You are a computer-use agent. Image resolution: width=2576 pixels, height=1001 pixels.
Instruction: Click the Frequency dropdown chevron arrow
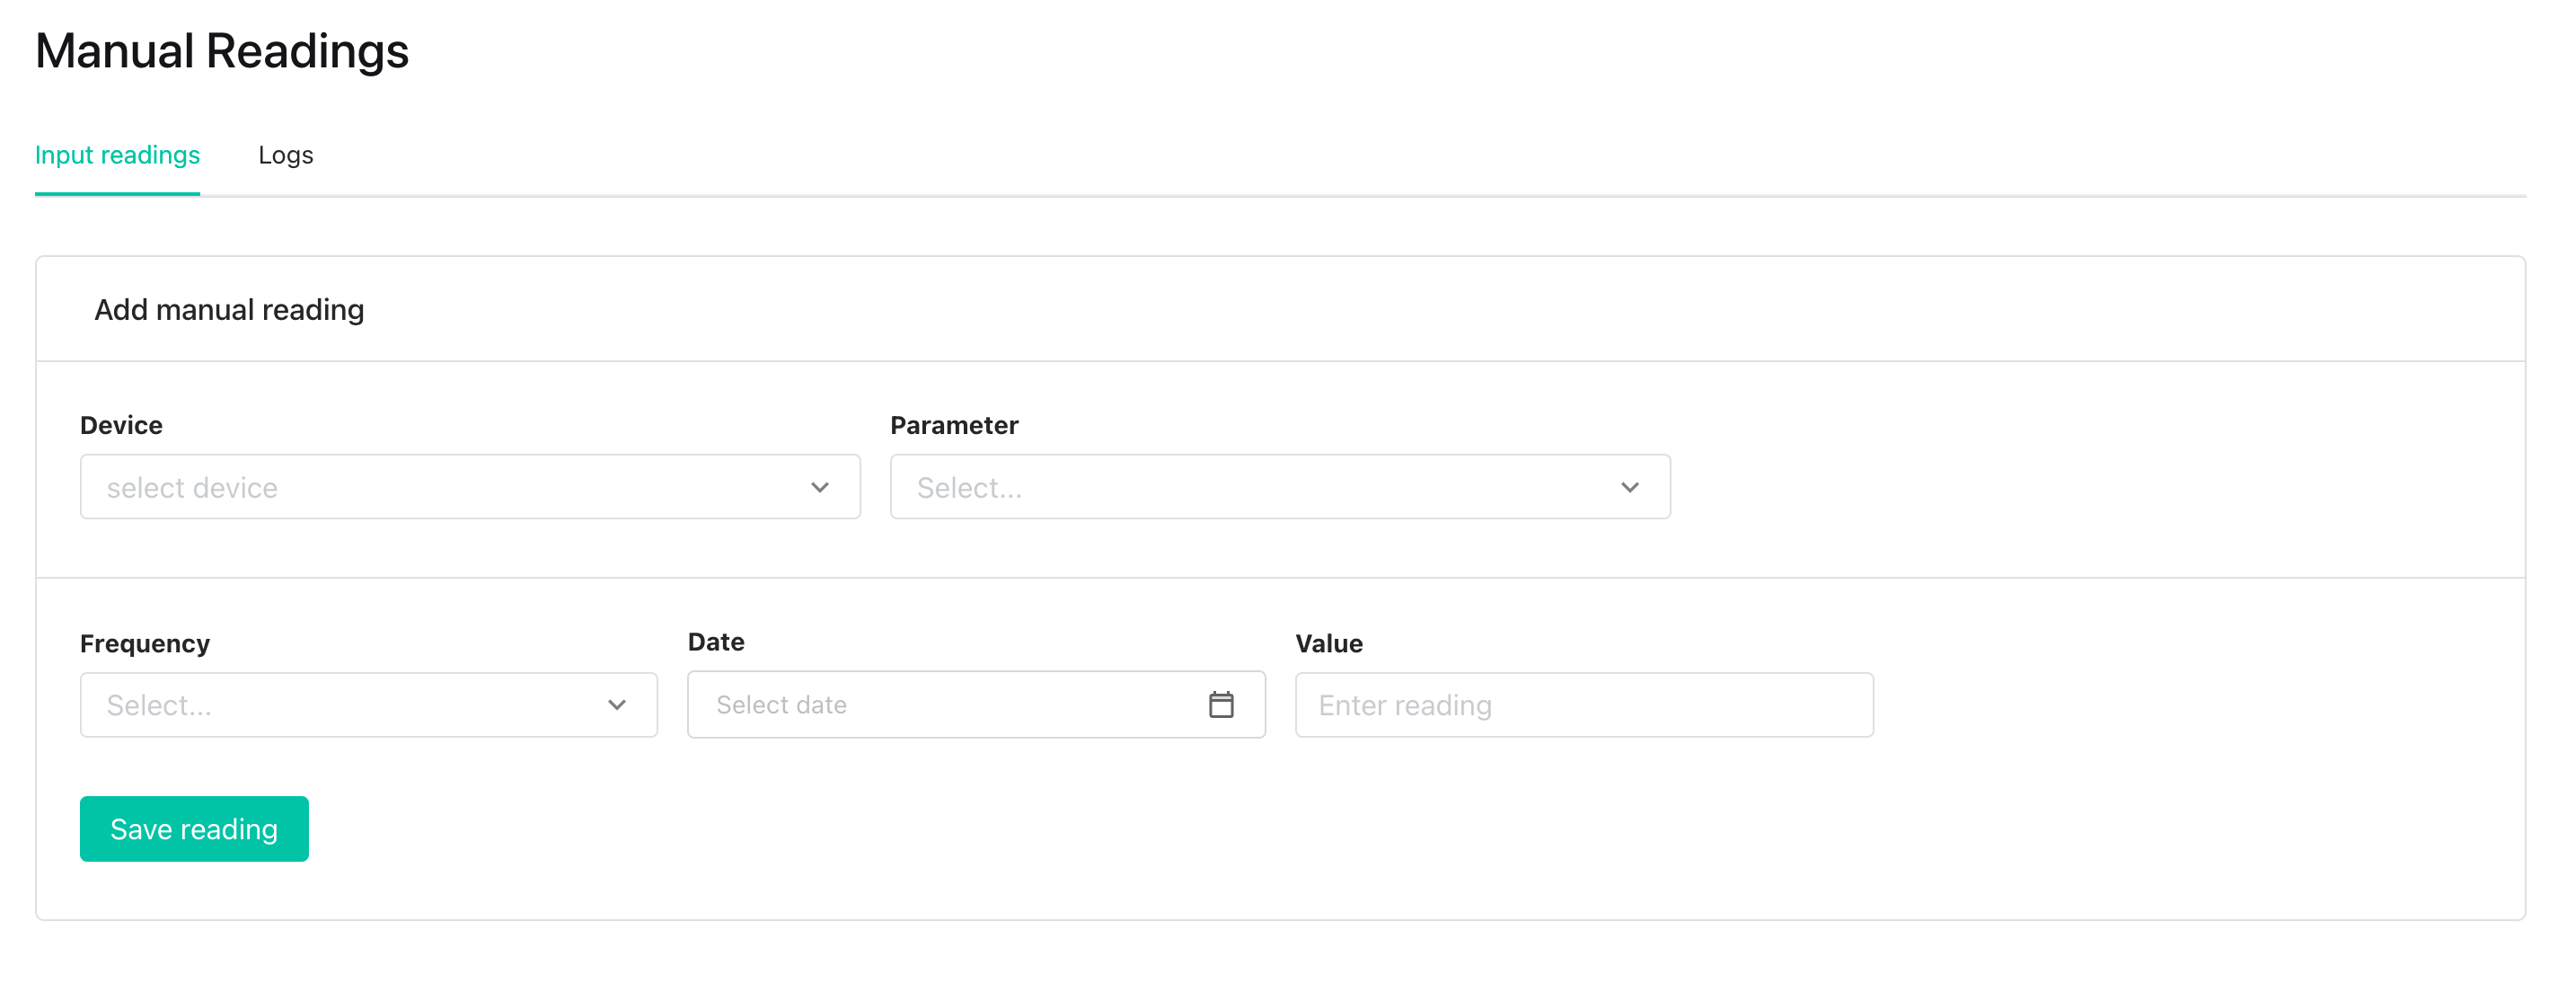coord(616,706)
